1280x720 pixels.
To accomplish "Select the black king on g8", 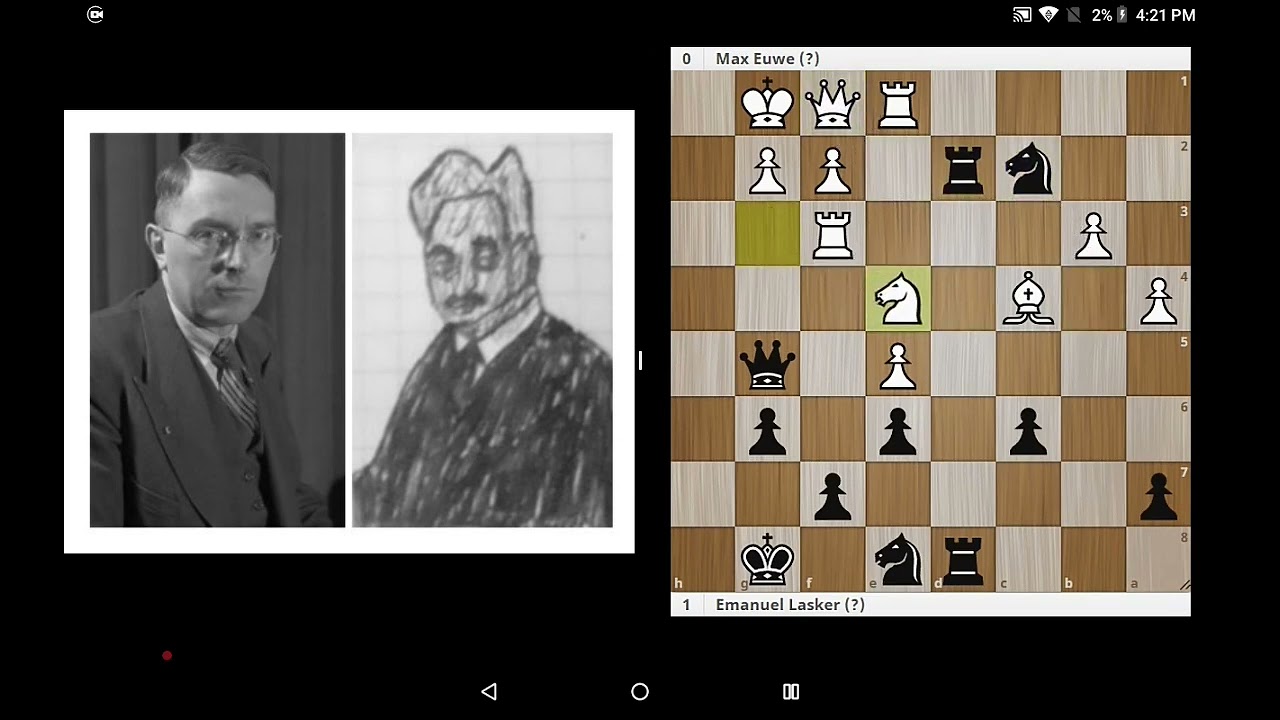I will [768, 558].
